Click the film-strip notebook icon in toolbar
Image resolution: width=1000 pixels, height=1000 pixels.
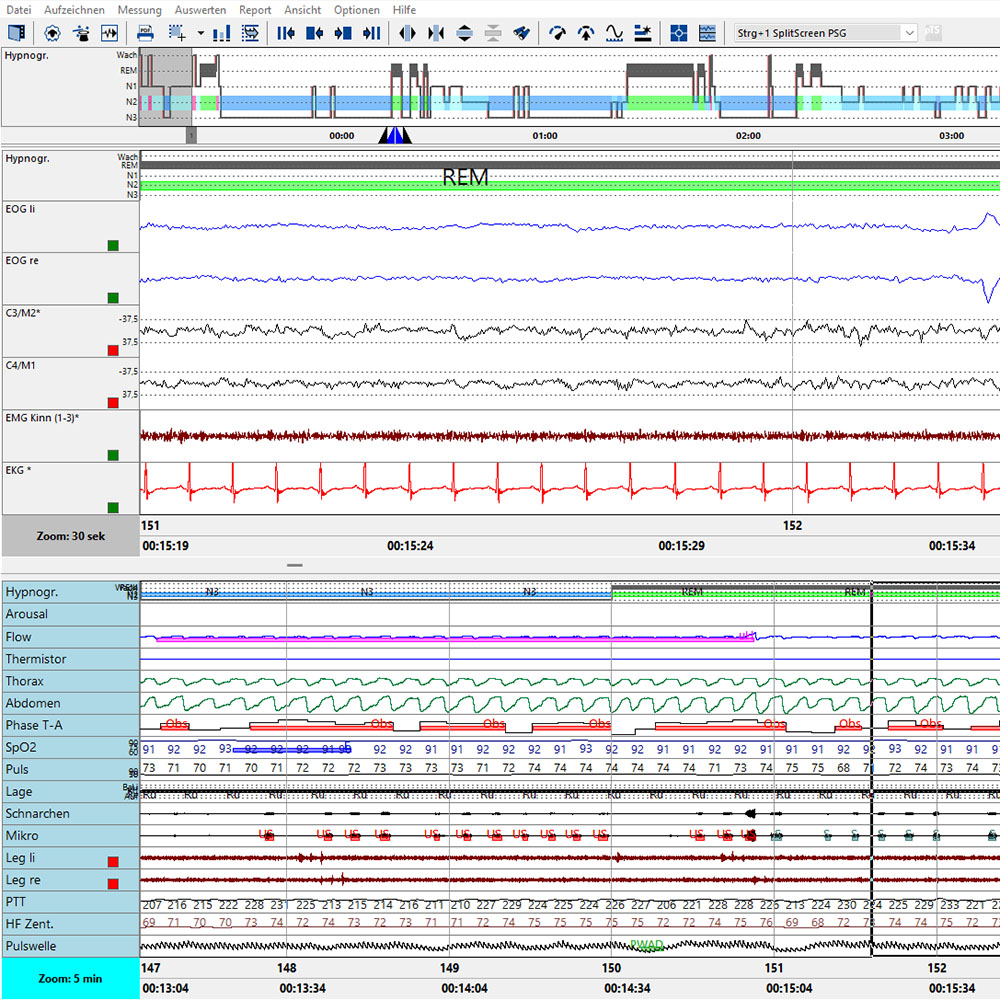pyautogui.click(x=17, y=33)
